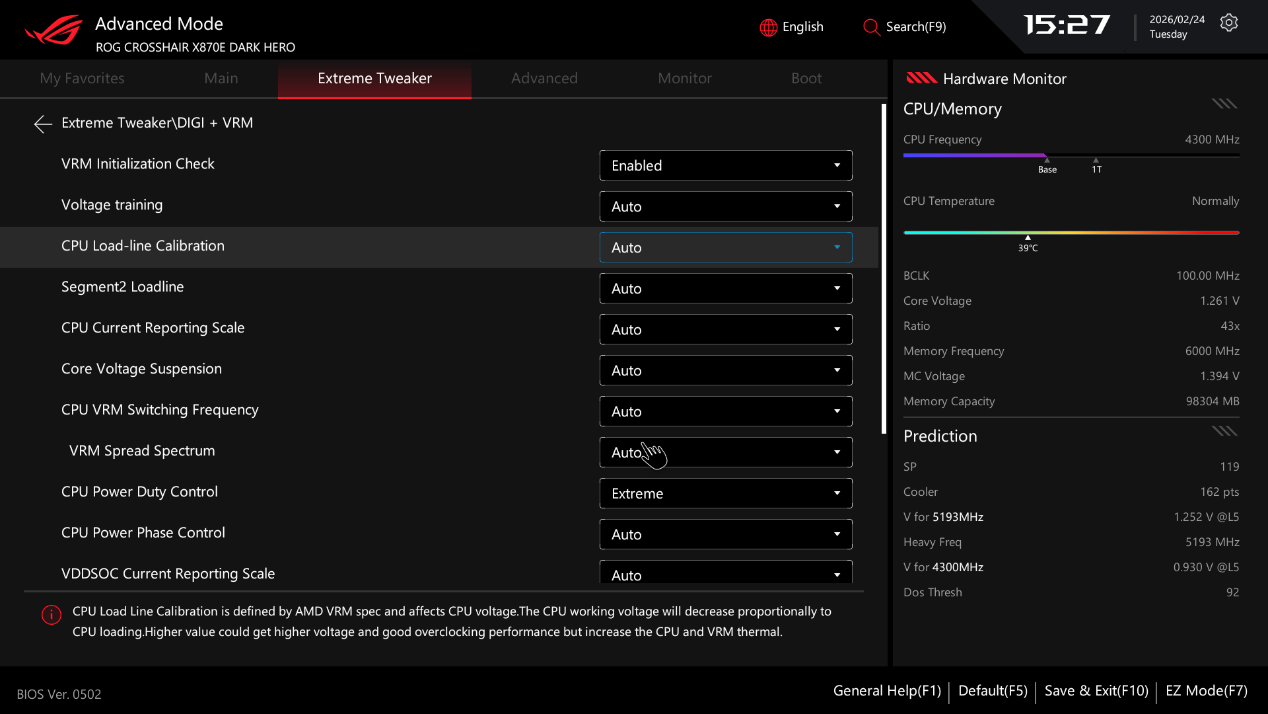1268x714 pixels.
Task: Switch to the Advanced tab
Action: (x=544, y=78)
